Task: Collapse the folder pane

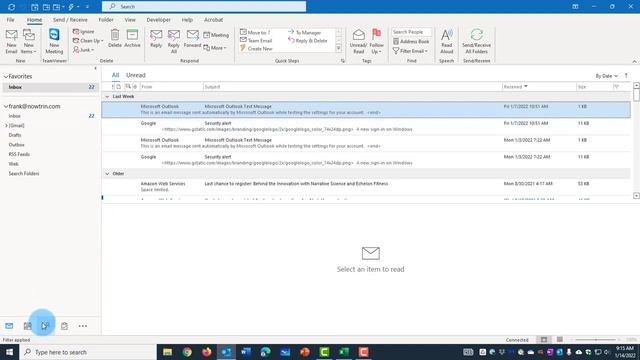Action: tap(96, 69)
